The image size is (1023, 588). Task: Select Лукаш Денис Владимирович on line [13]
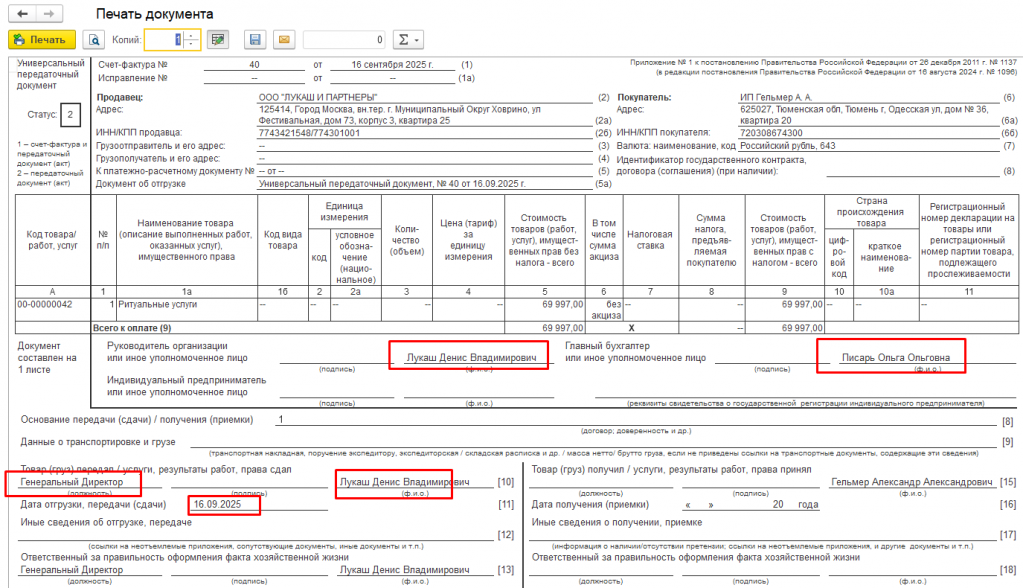pos(405,570)
